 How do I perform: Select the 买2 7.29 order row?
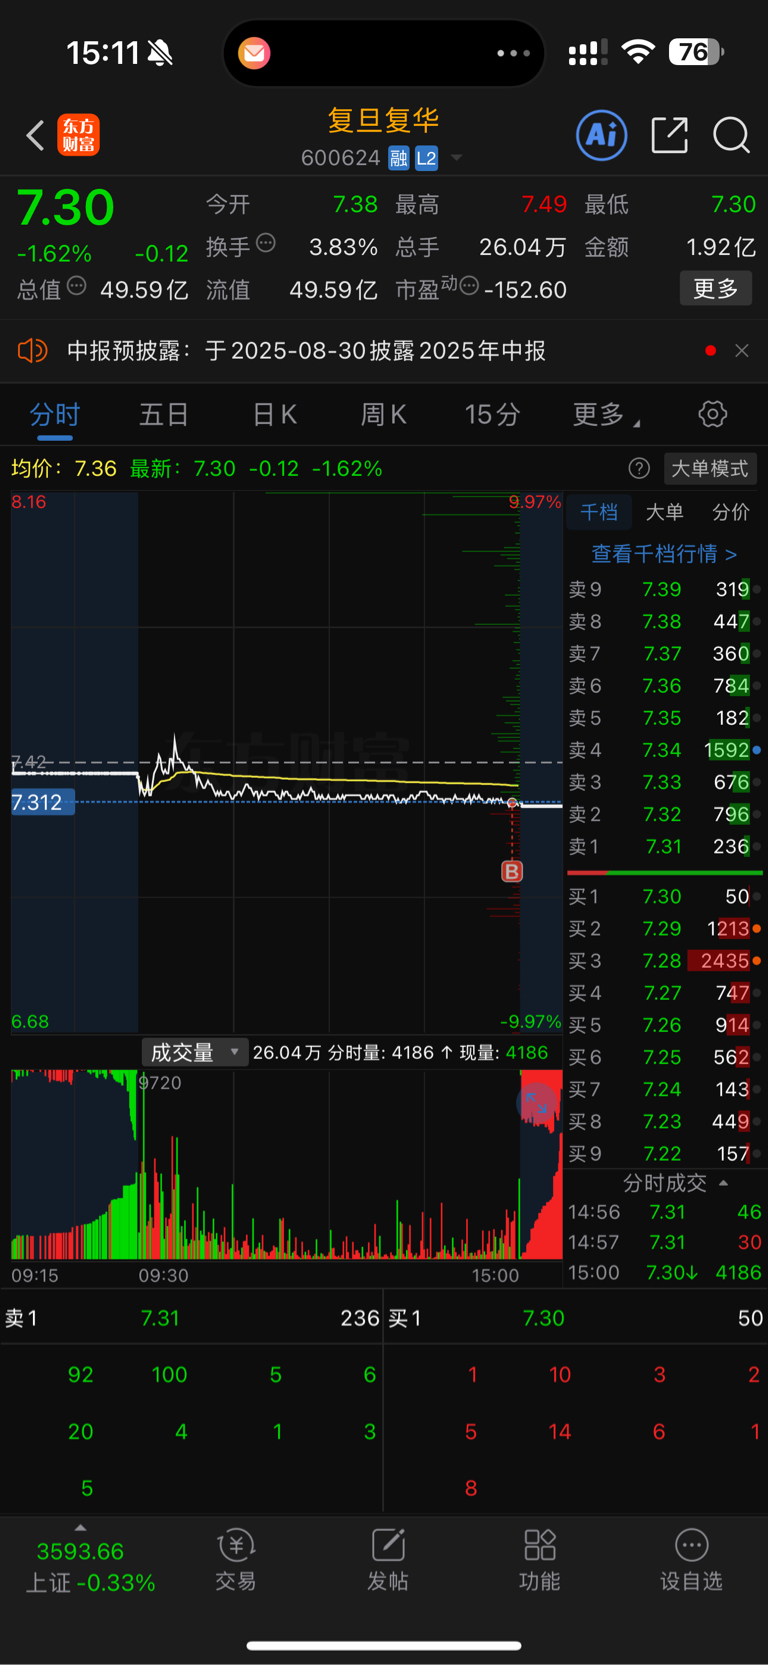pyautogui.click(x=665, y=929)
